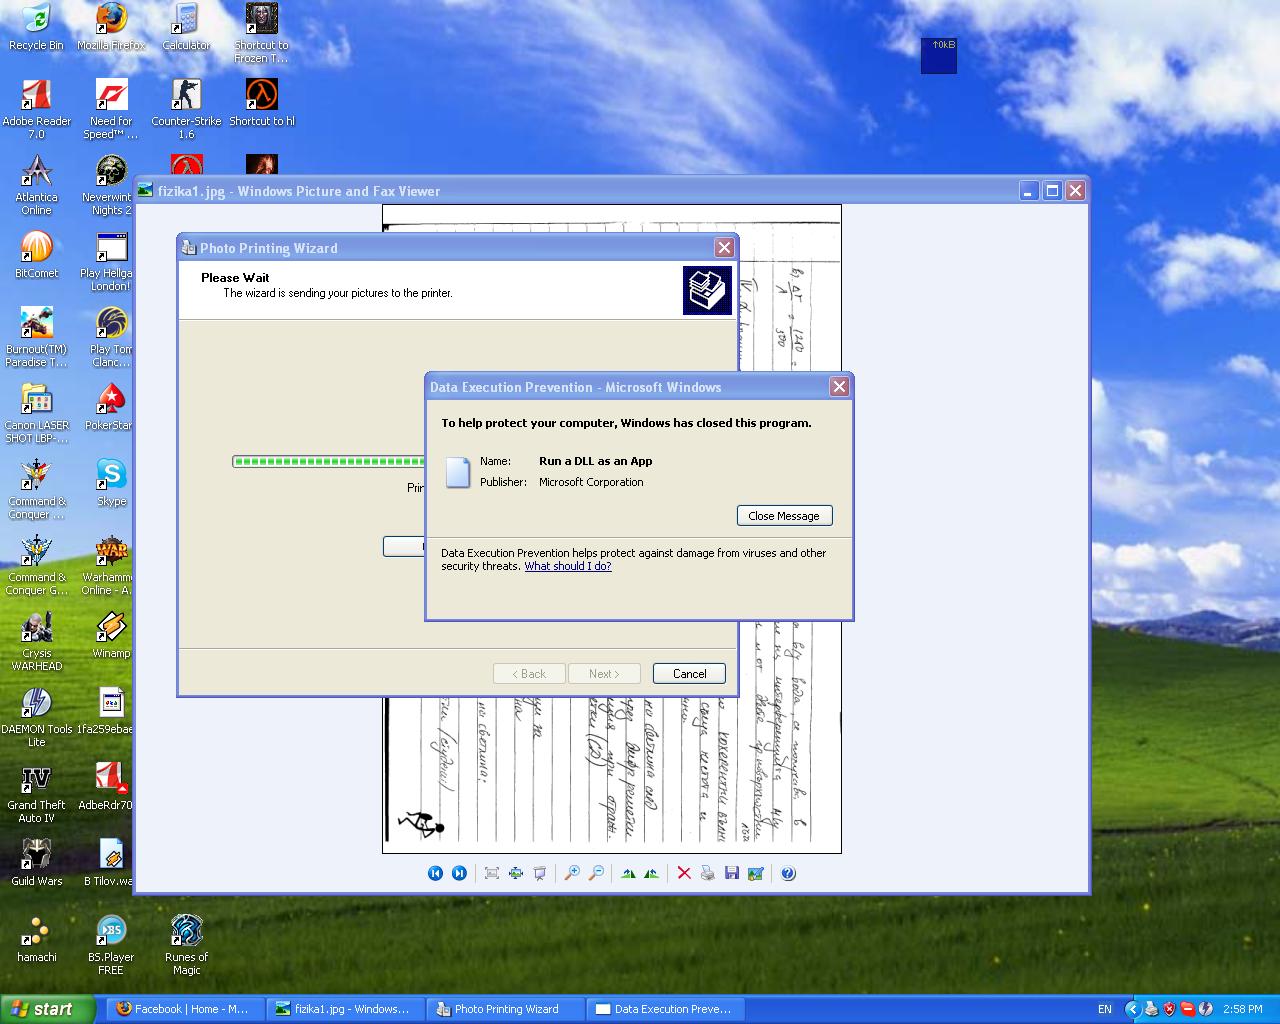Select the Canon LASER SHOT LBP icon

pos(37,413)
